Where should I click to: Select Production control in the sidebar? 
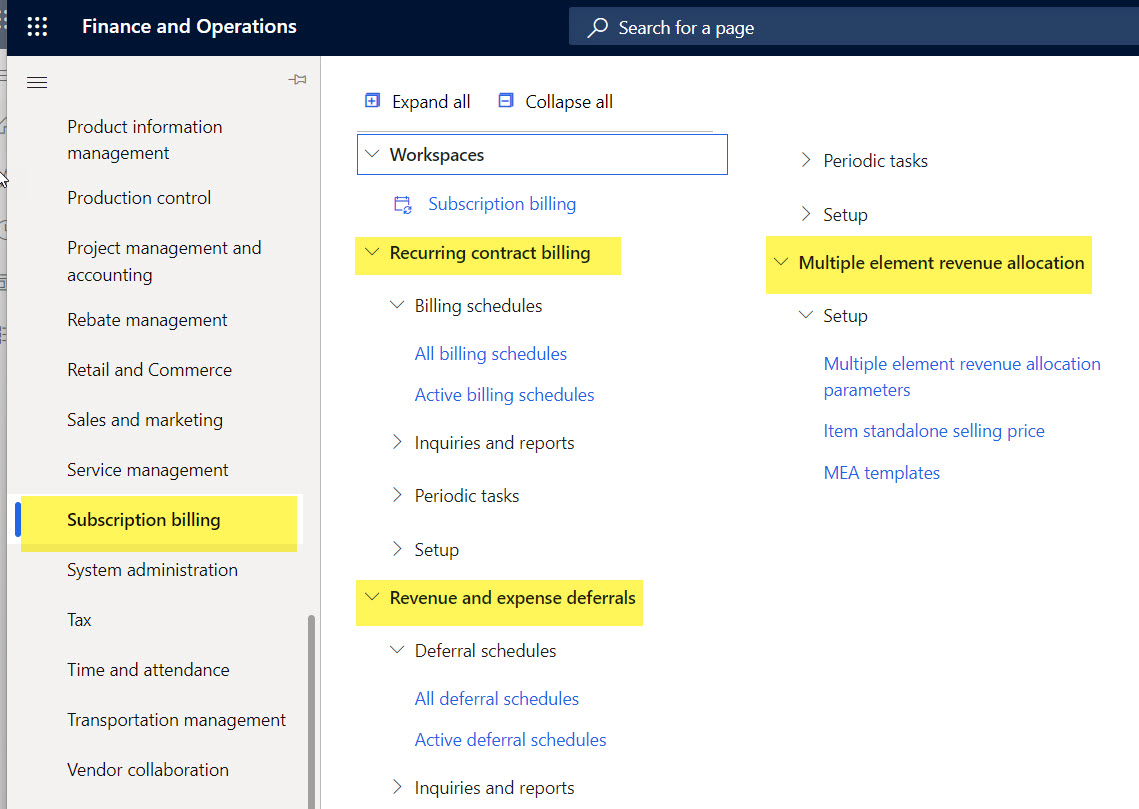(139, 197)
